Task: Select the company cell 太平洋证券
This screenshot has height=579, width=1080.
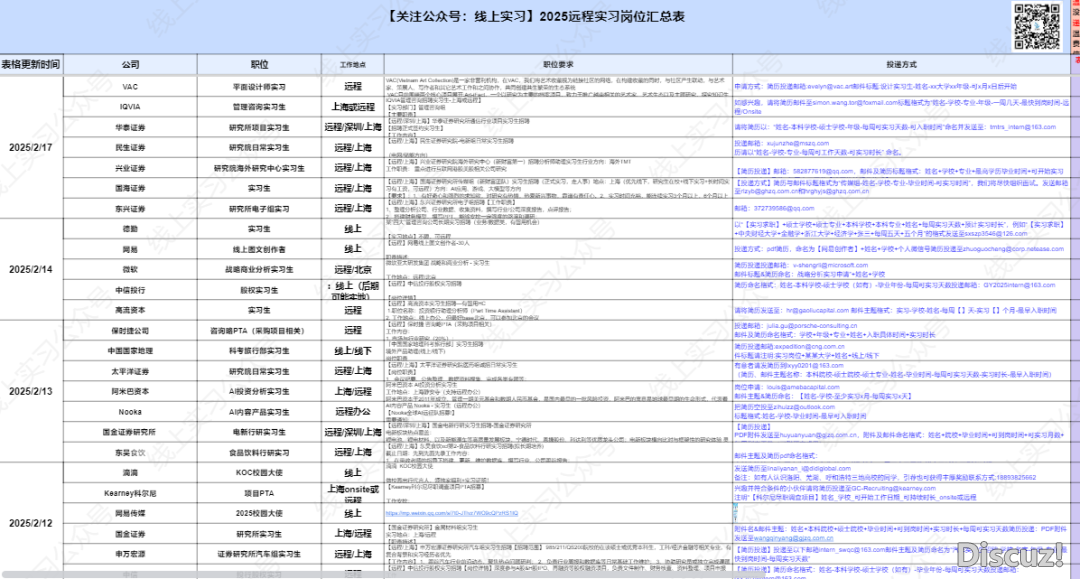Action: [x=130, y=371]
